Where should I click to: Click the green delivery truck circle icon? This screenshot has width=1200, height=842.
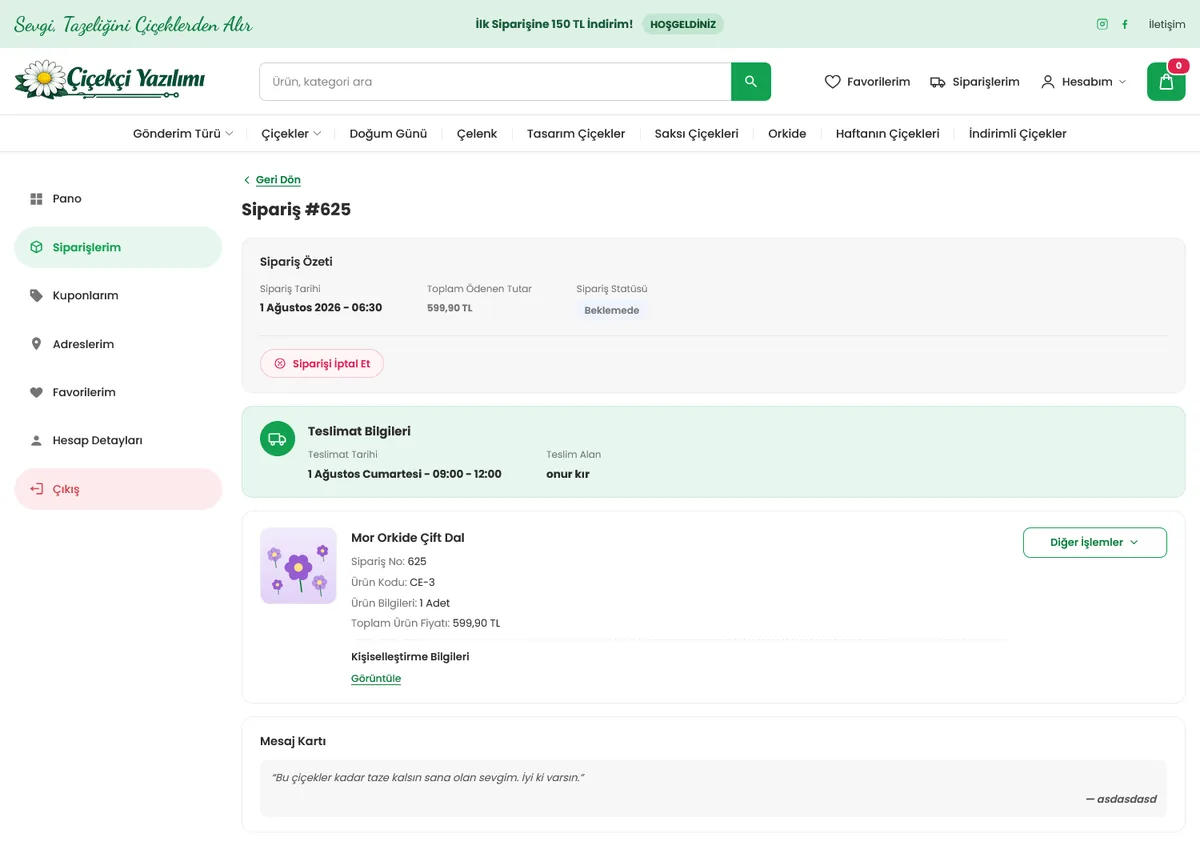278,439
